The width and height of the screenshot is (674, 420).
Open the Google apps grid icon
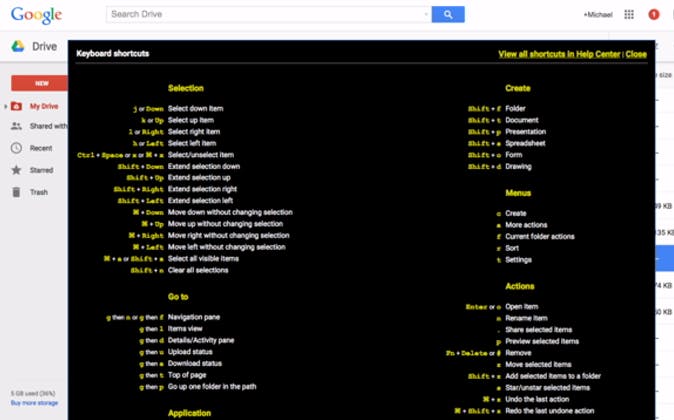[x=629, y=15]
